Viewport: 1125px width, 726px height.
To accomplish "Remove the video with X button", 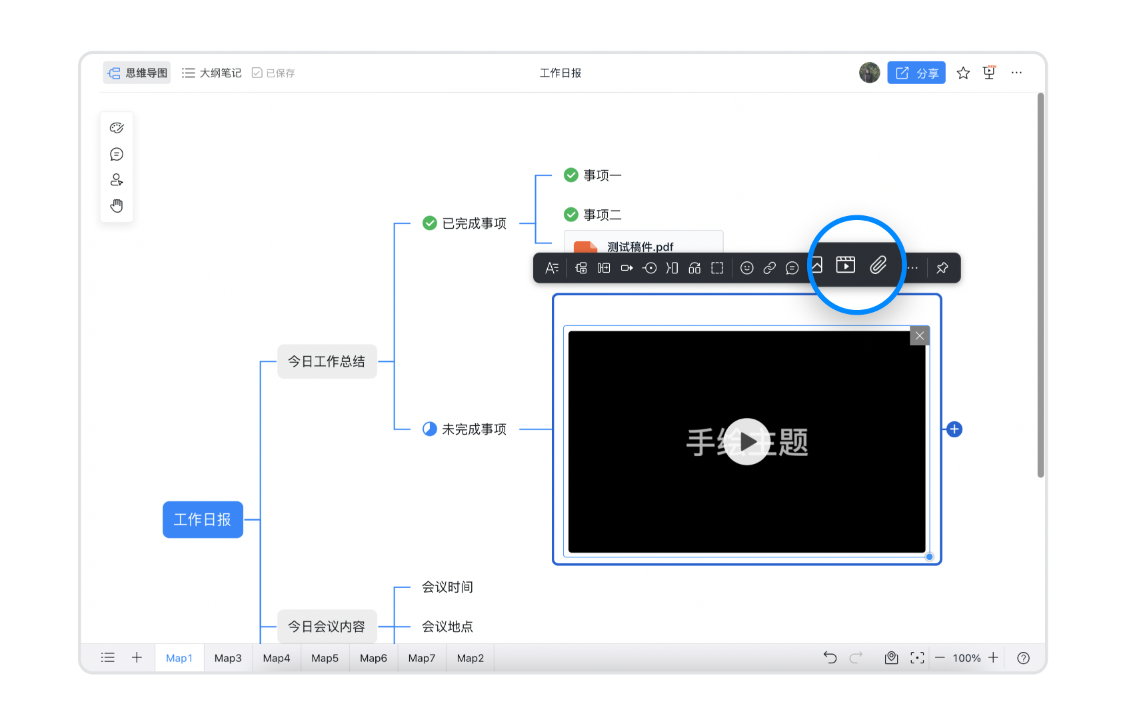I will (919, 336).
